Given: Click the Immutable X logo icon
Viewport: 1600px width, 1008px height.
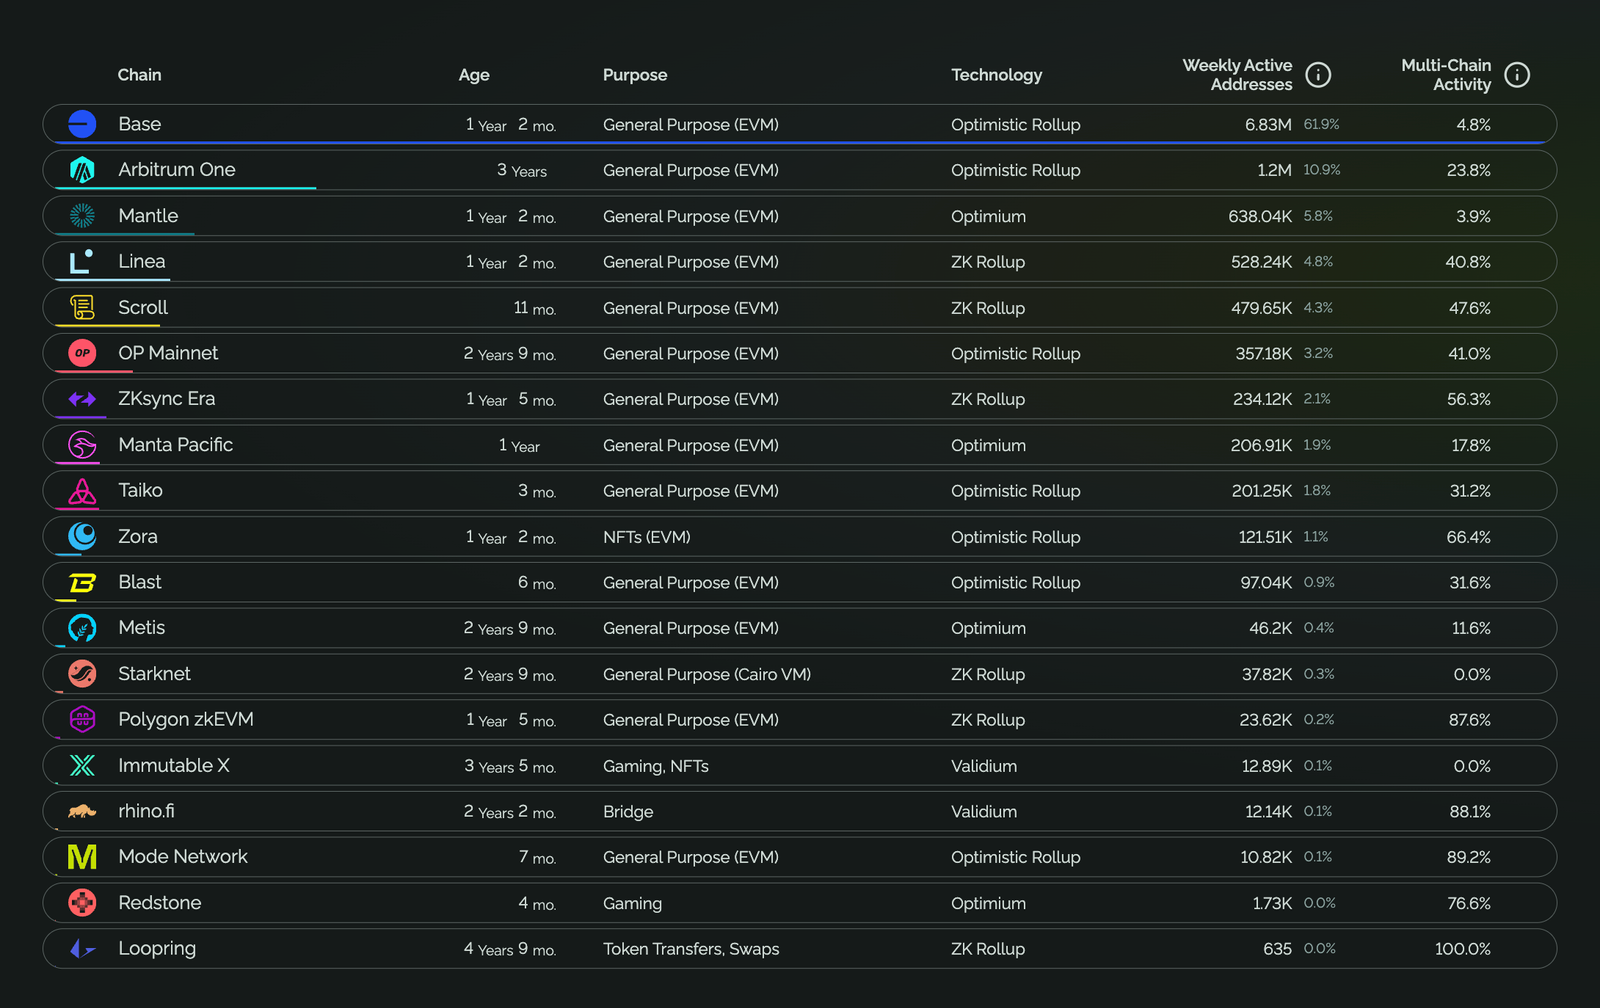Looking at the screenshot, I should 82,765.
